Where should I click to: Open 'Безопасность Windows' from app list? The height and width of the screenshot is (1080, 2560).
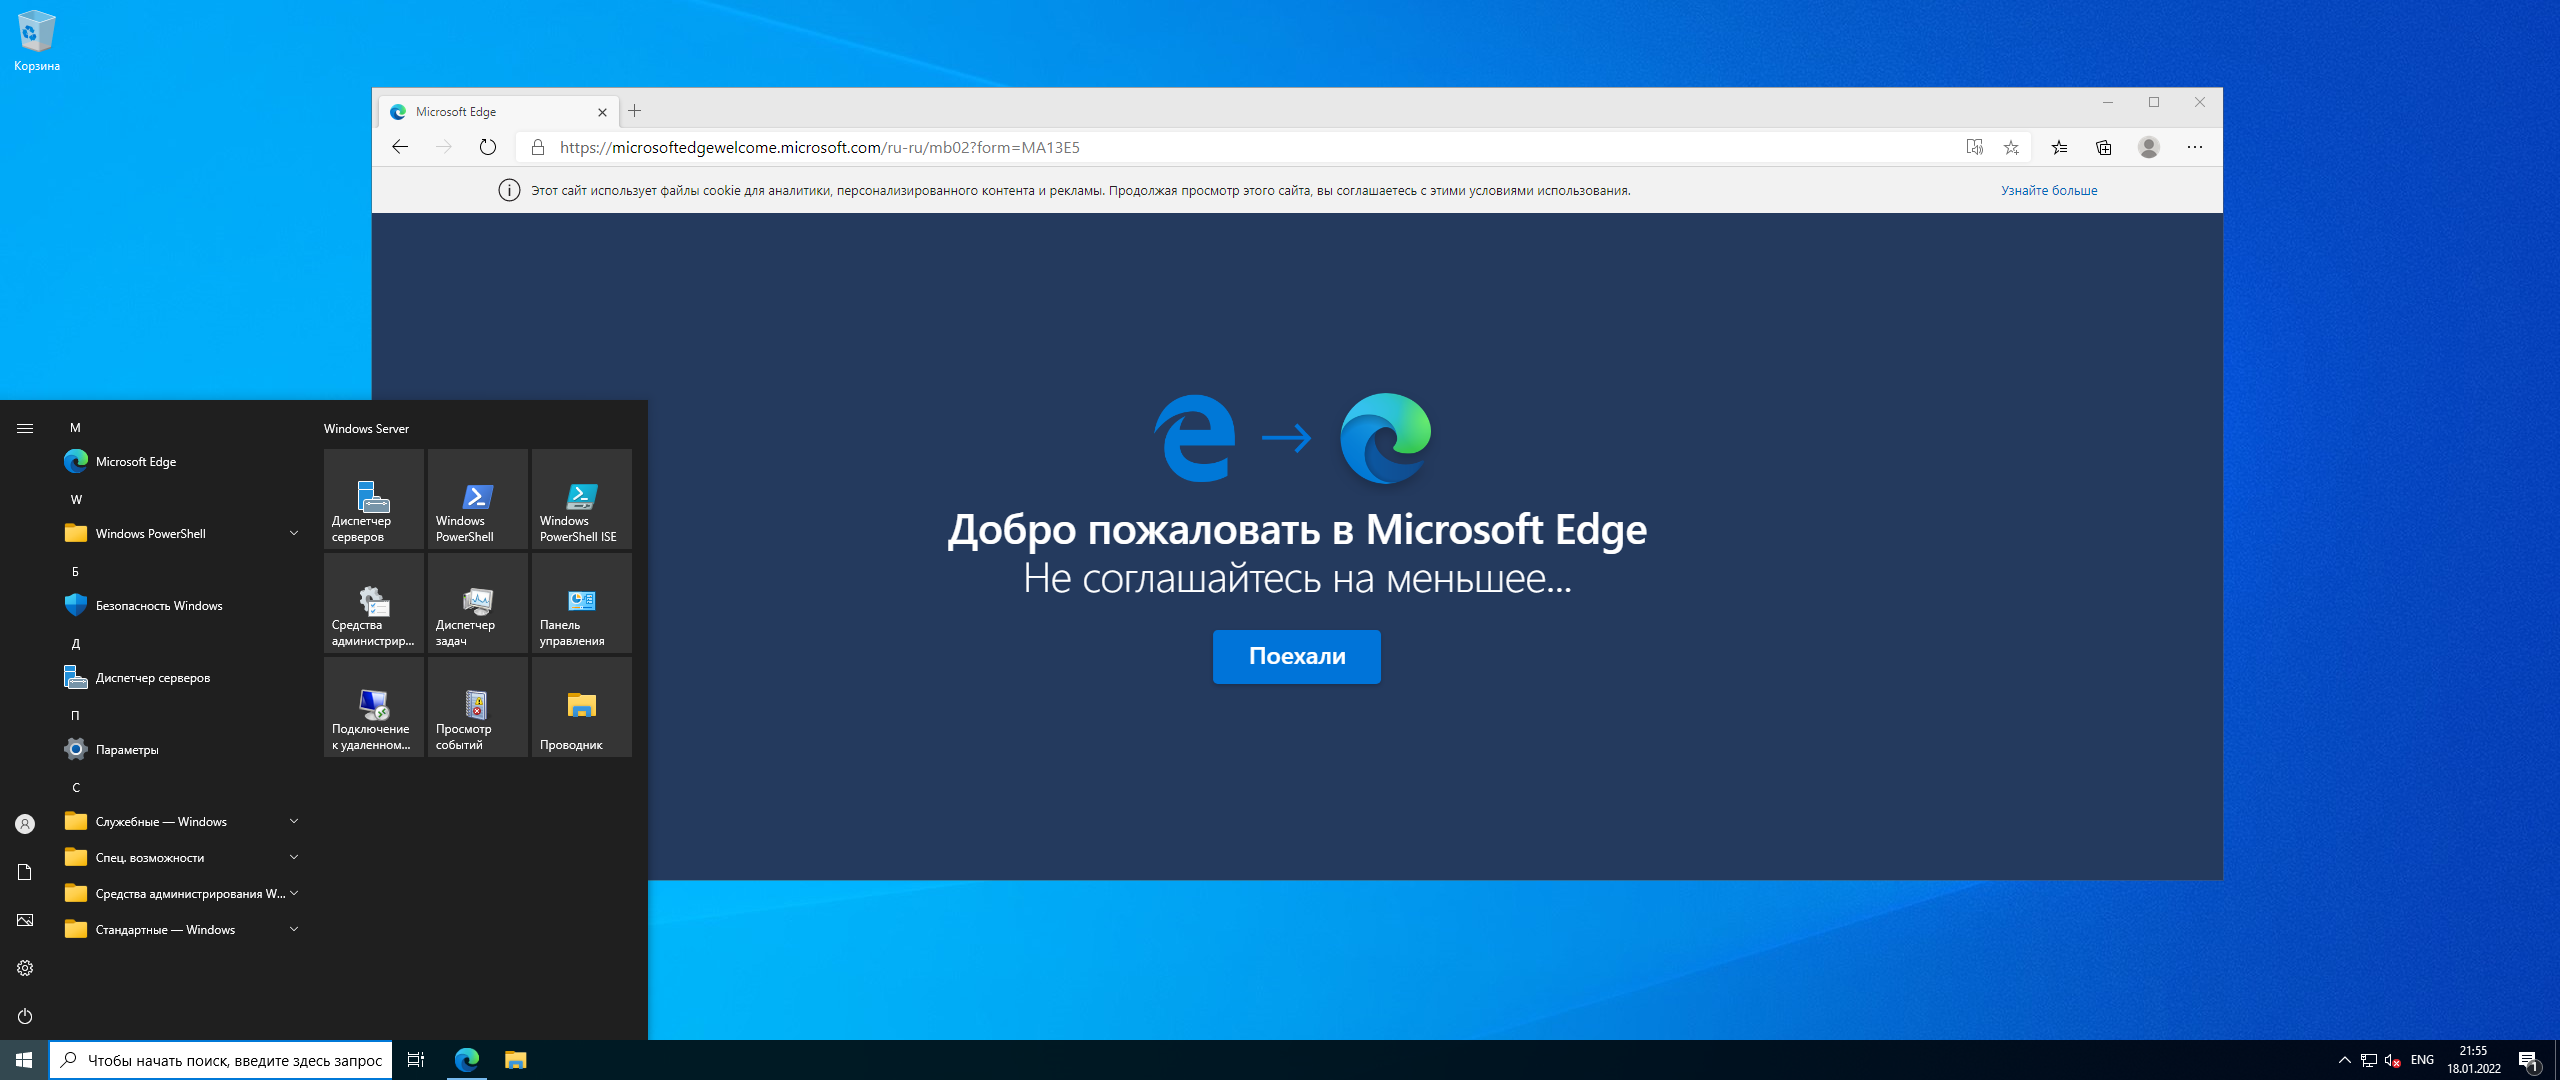pyautogui.click(x=183, y=605)
